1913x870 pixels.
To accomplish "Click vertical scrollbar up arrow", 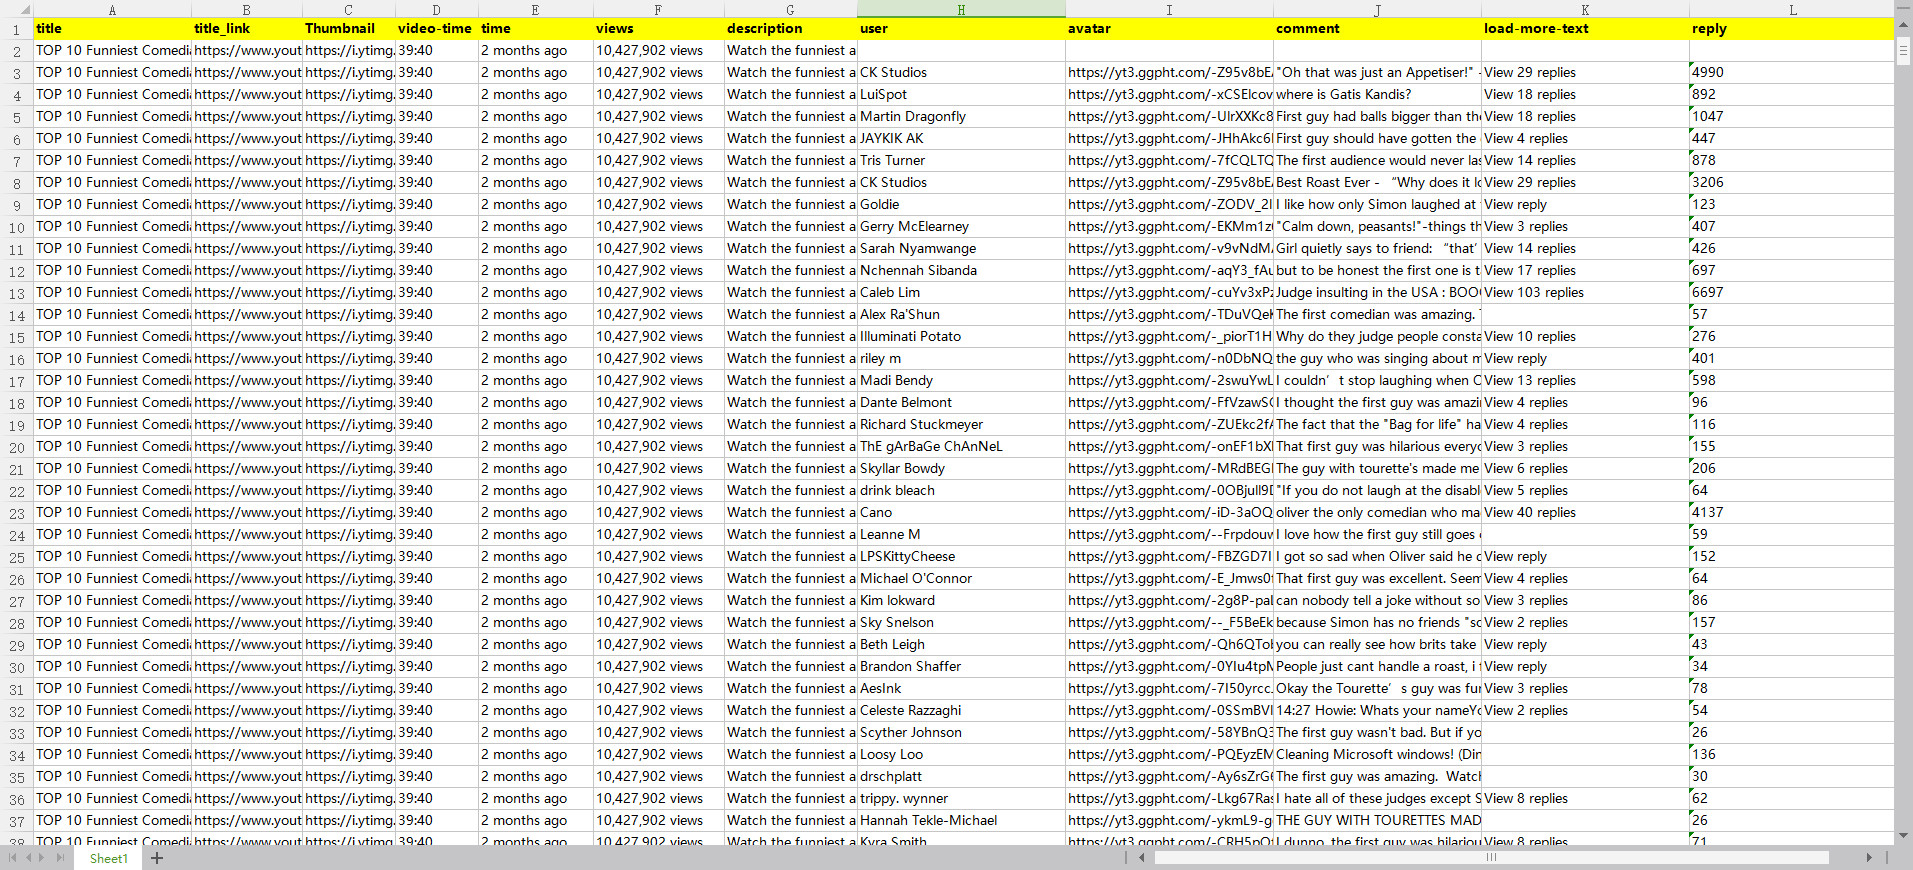I will (x=1904, y=24).
